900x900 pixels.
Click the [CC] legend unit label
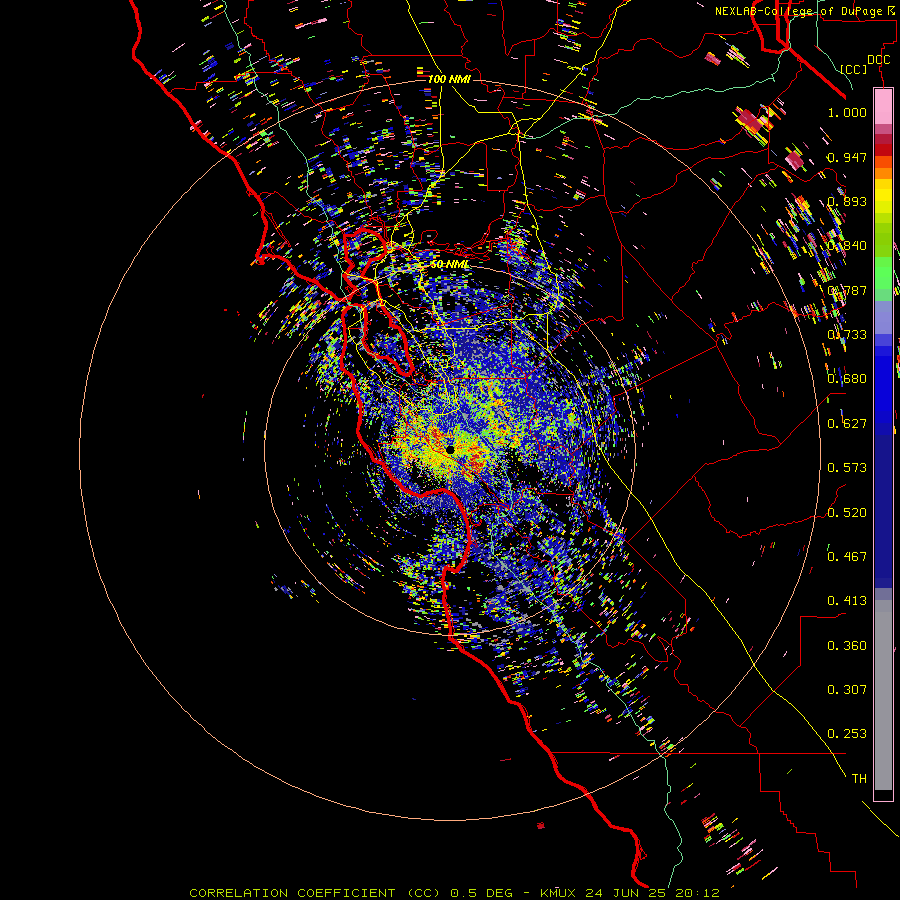853,69
